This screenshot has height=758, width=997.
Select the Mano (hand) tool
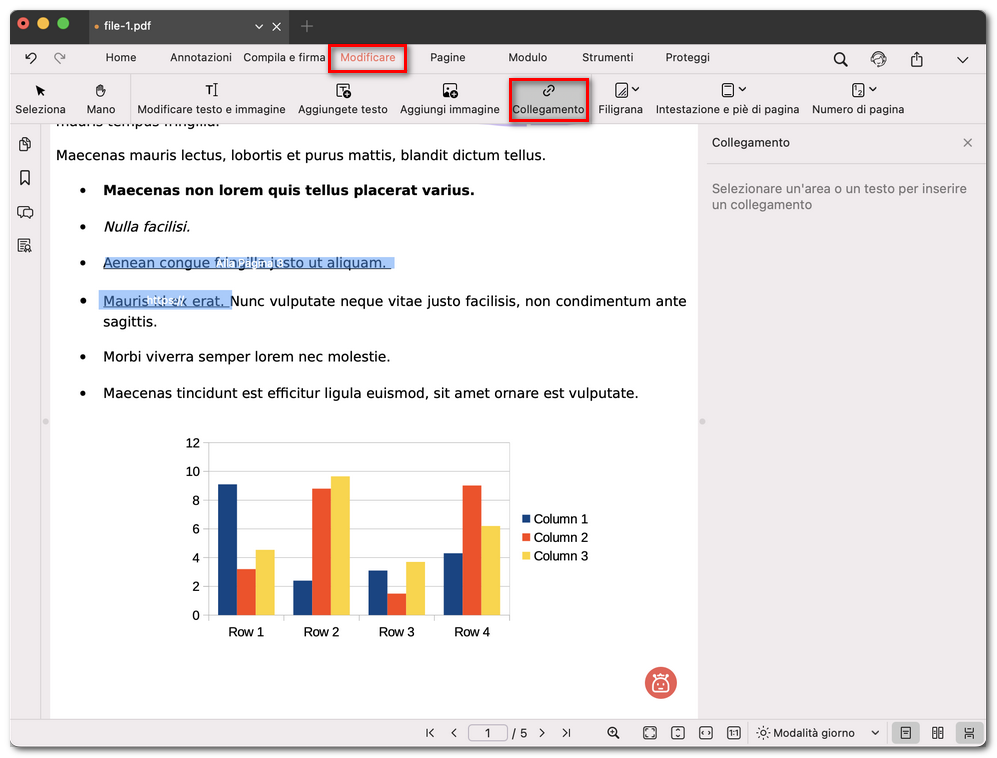[x=100, y=98]
